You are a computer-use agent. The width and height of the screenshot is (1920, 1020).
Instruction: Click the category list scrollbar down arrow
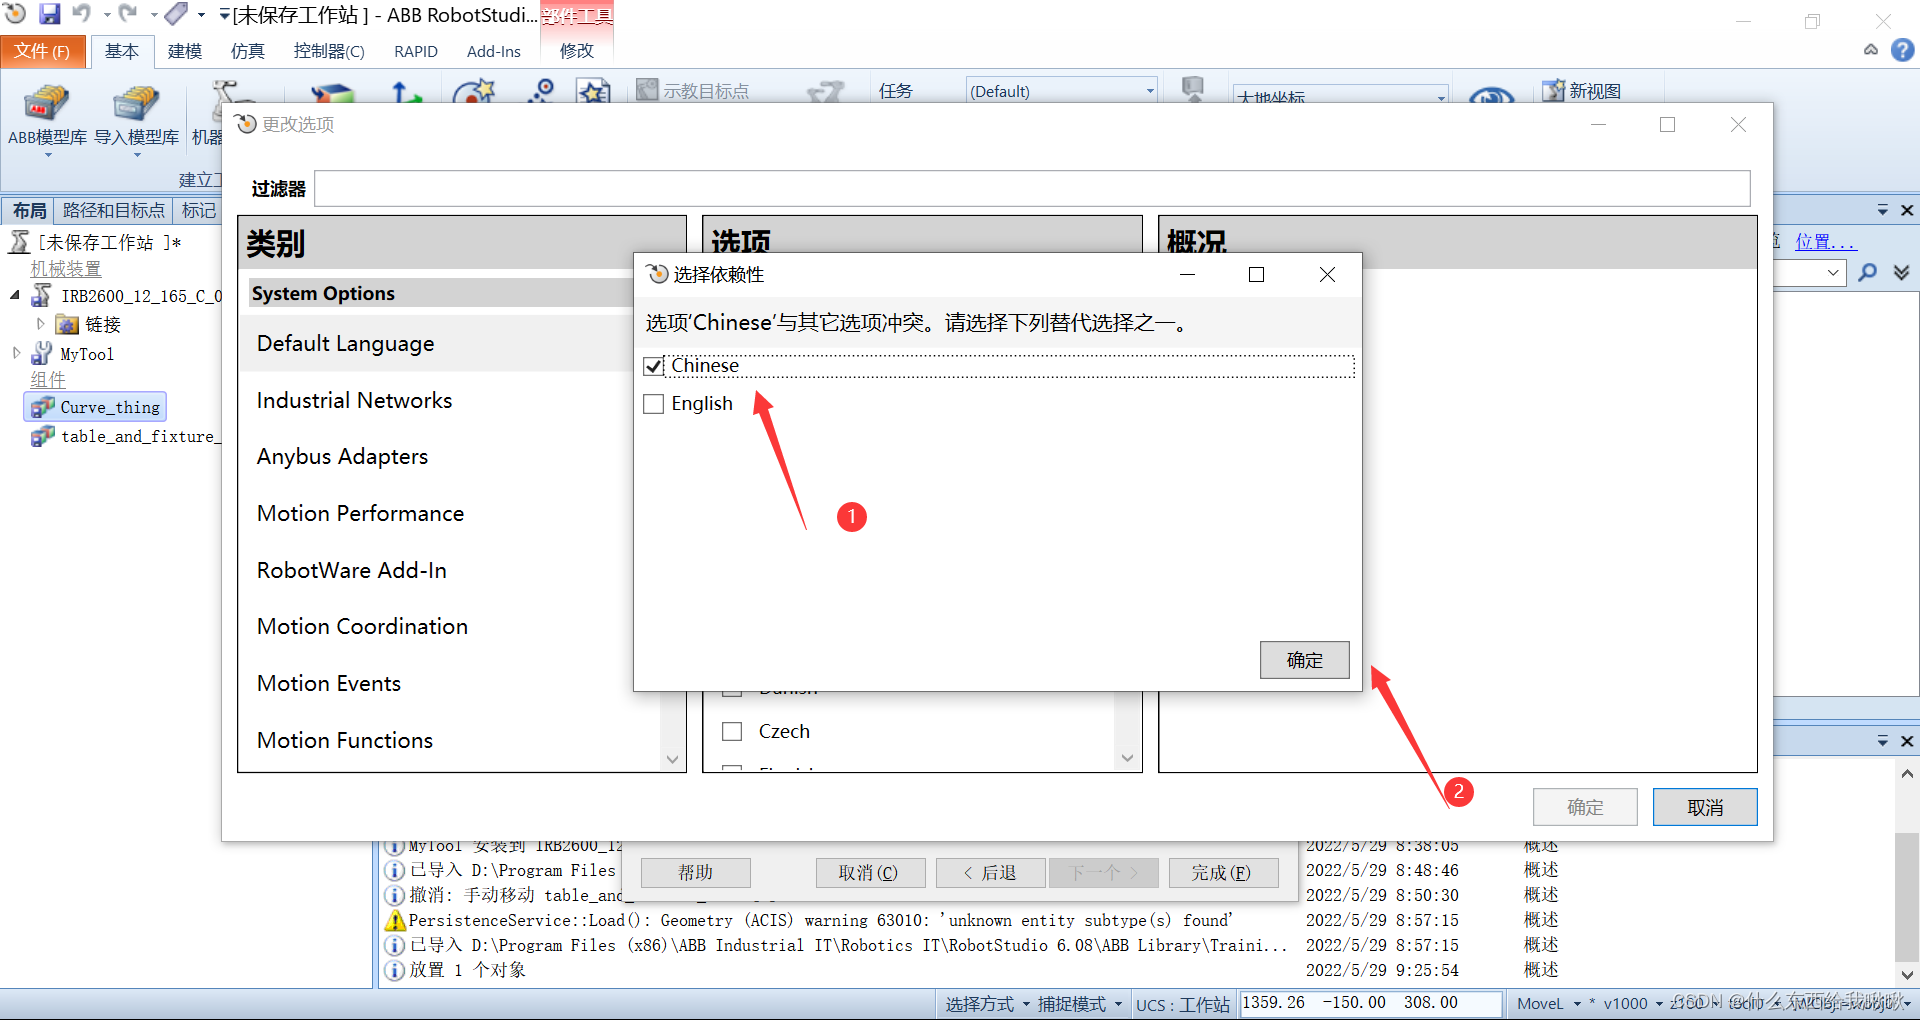673,759
